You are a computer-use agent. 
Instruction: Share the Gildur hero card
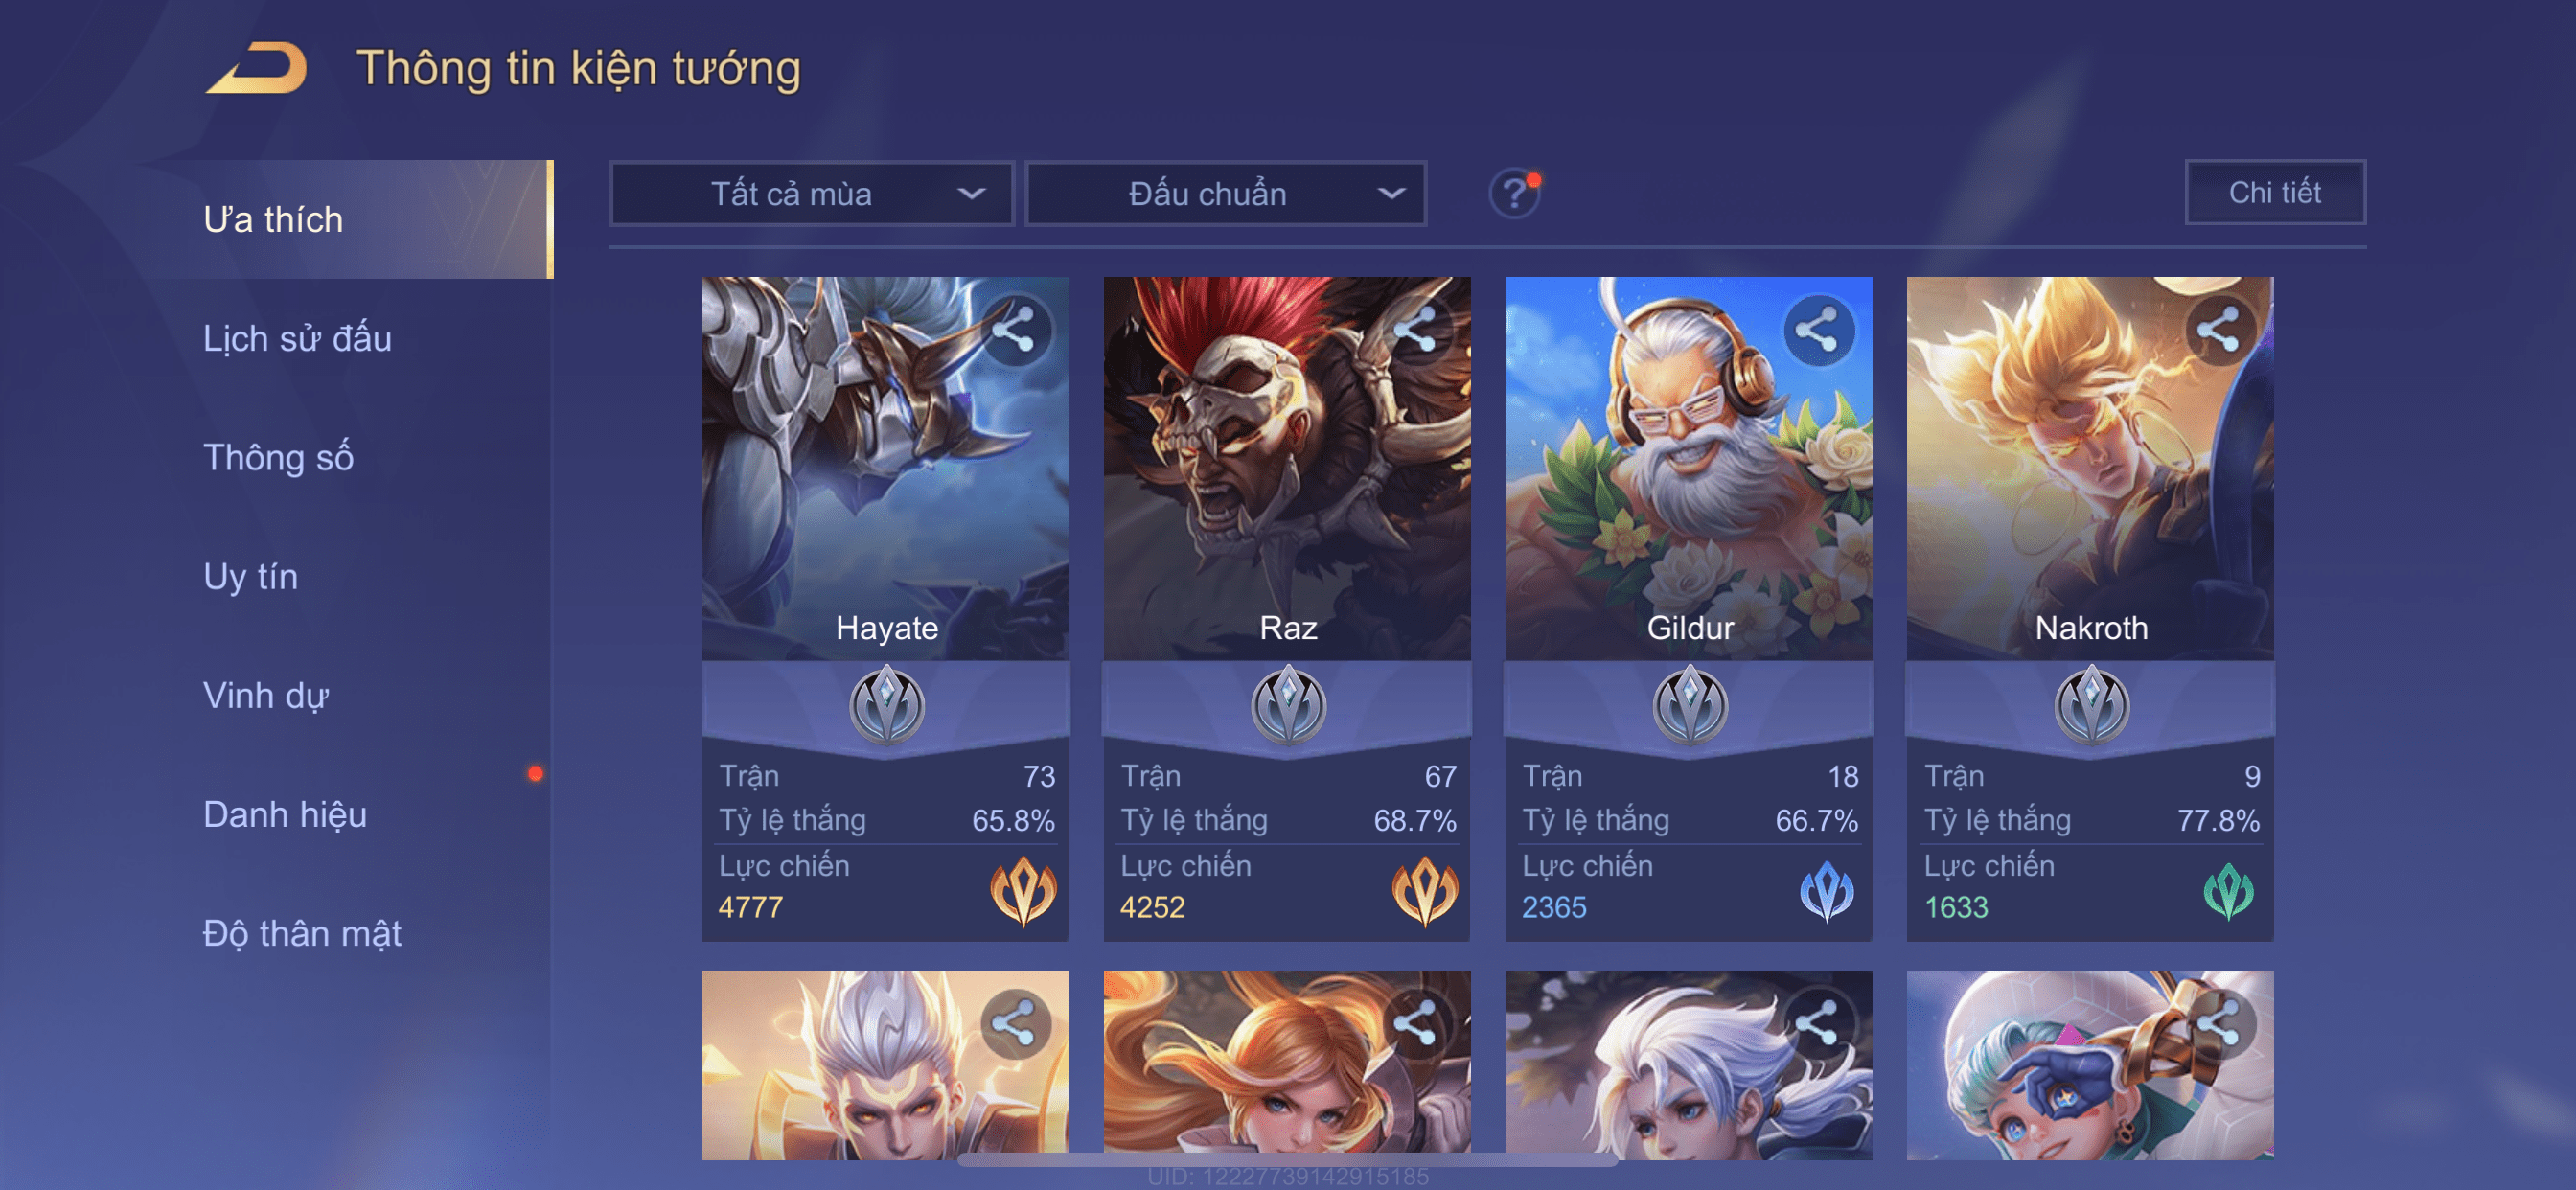(x=1818, y=330)
